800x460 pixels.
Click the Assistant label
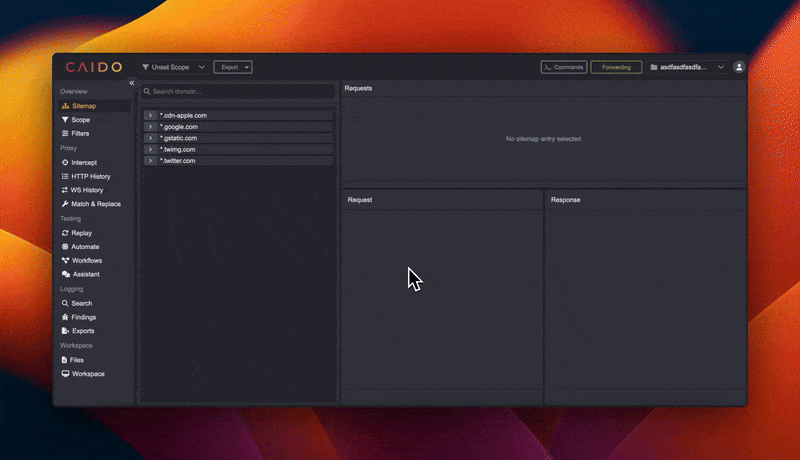(x=86, y=274)
